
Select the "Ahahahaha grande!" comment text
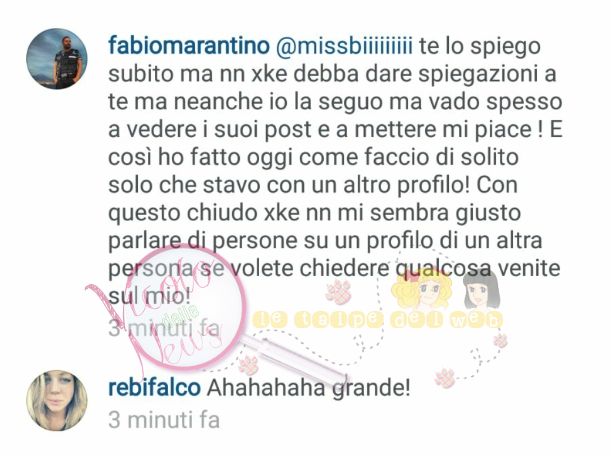tap(308, 389)
